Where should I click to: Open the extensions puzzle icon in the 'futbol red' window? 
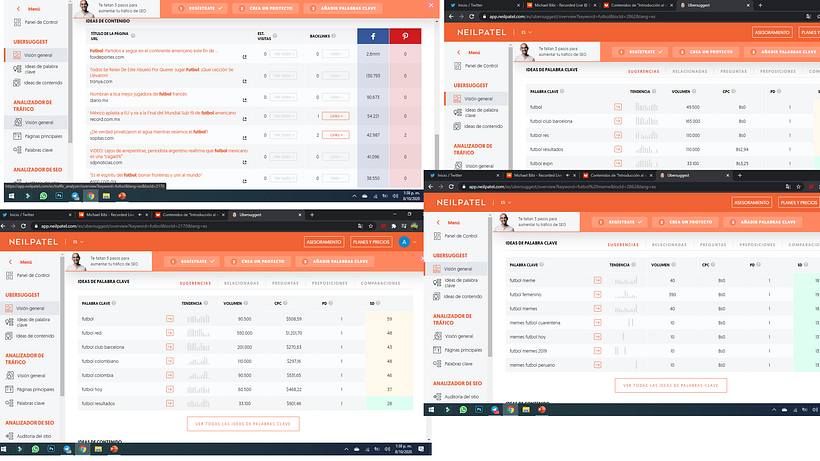[x=393, y=226]
